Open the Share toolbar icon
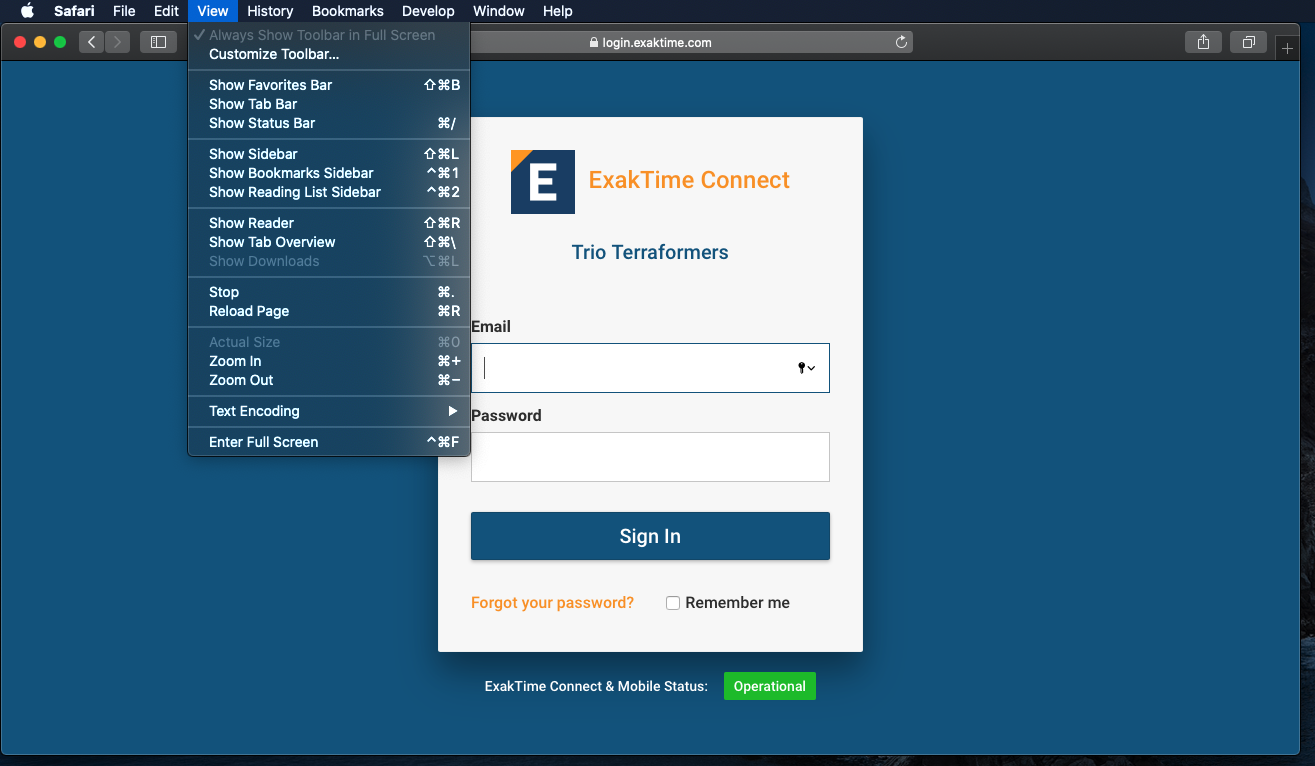This screenshot has height=766, width=1315. click(x=1204, y=42)
